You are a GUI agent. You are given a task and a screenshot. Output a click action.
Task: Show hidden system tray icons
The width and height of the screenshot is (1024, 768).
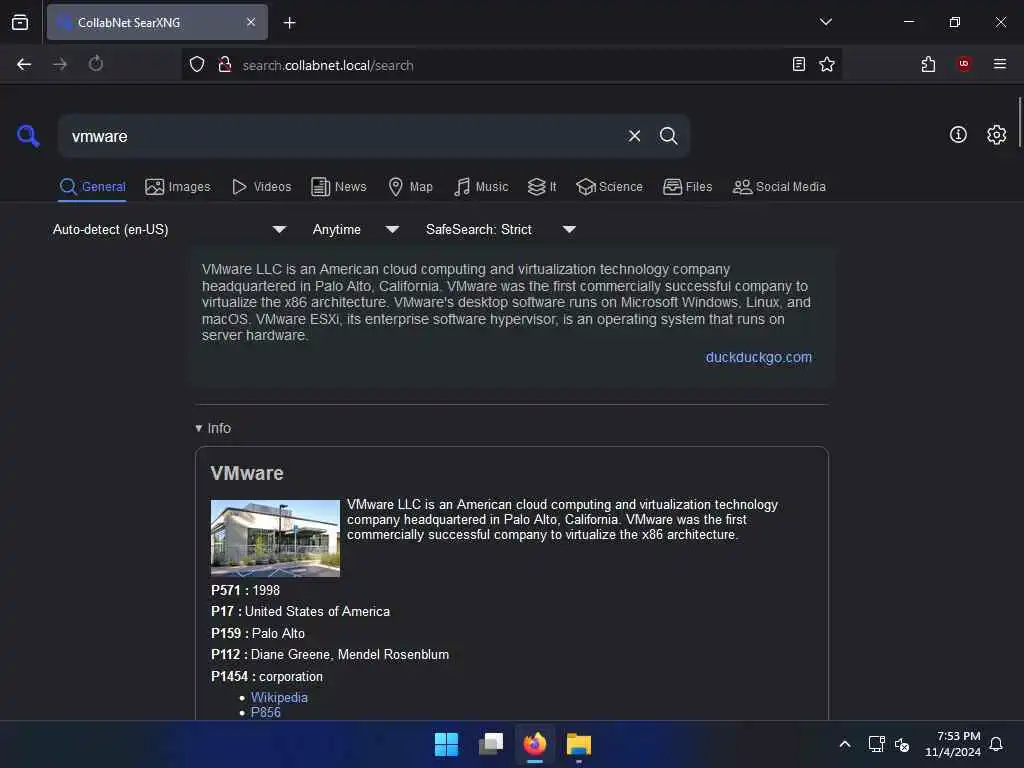click(x=844, y=744)
